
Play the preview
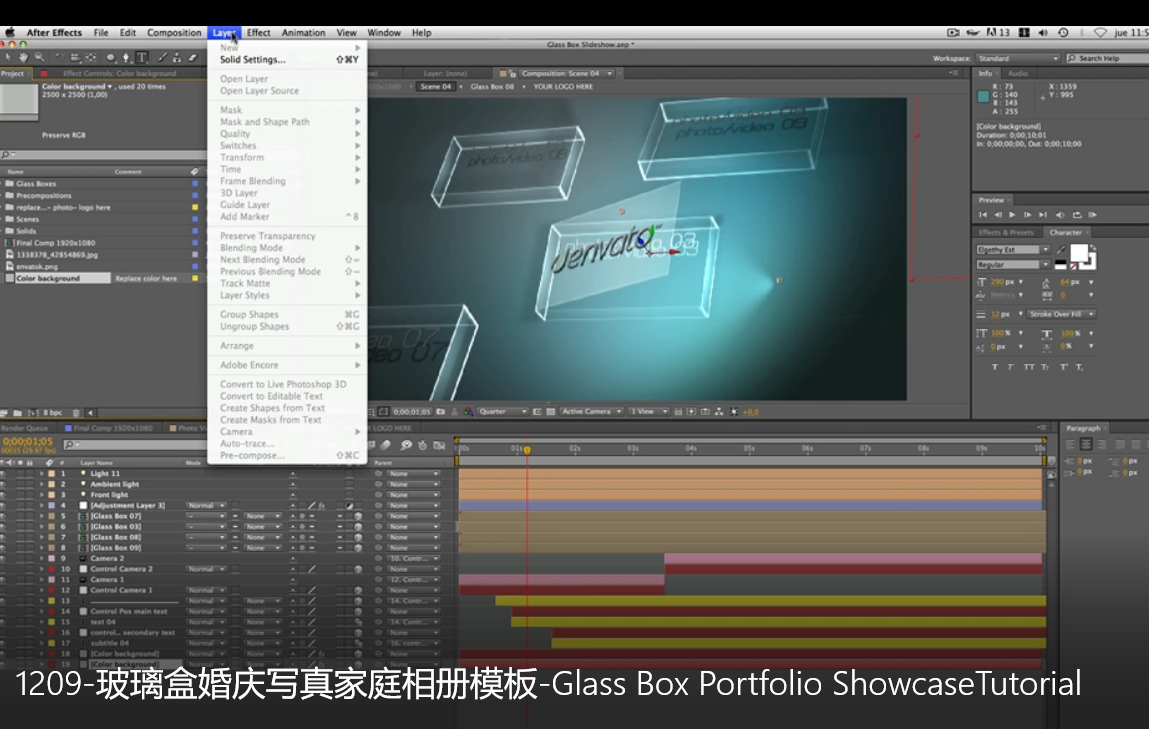[1012, 215]
